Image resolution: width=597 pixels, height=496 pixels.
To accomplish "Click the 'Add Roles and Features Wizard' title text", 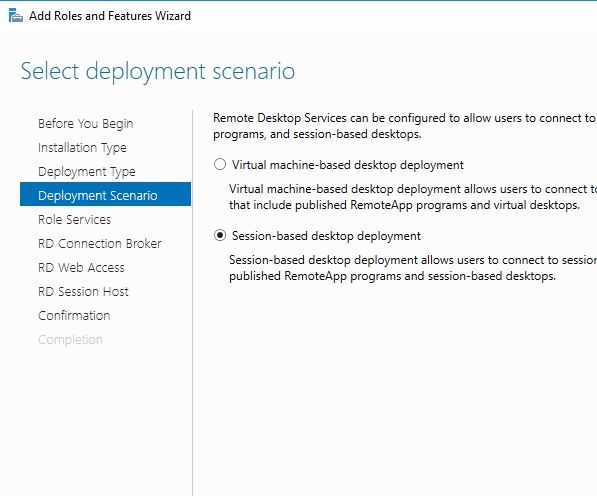I will tap(110, 16).
